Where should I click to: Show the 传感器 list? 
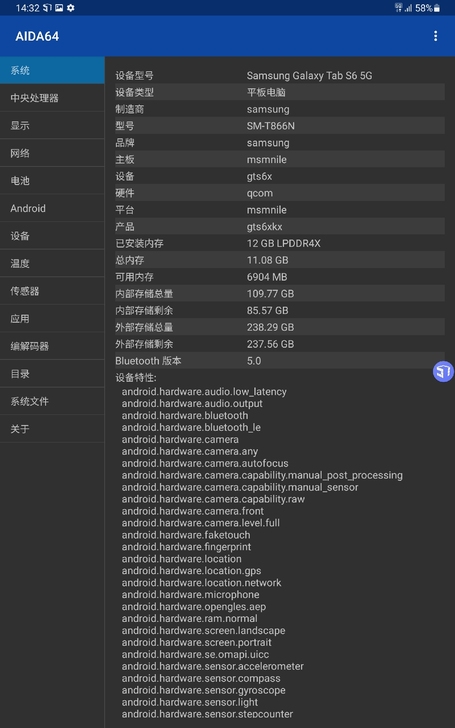click(x=52, y=291)
